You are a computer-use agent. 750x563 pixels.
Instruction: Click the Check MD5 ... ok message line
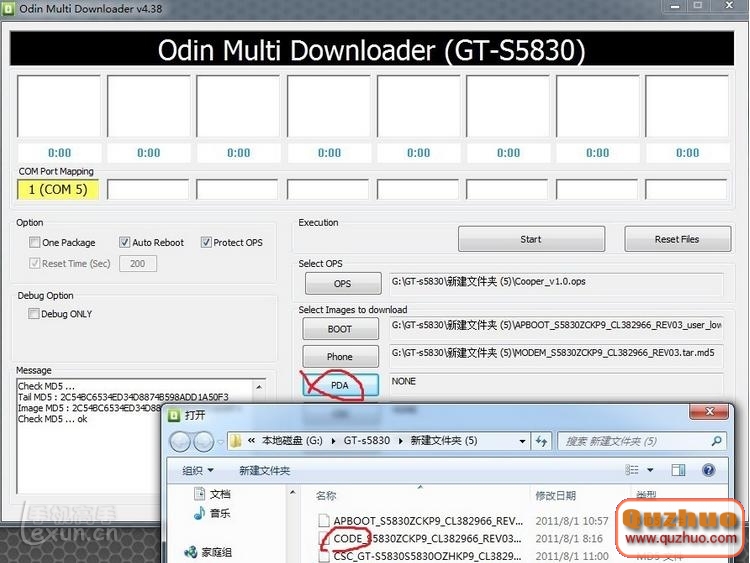pyautogui.click(x=53, y=419)
